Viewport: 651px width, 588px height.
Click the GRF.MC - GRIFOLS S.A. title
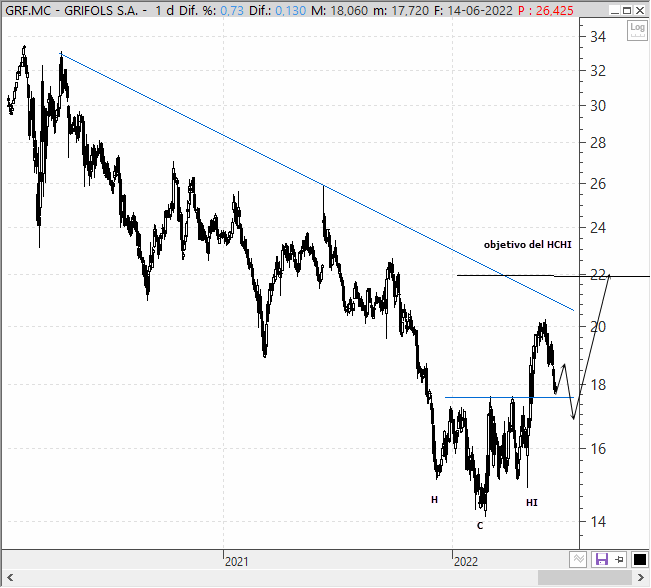(x=71, y=10)
